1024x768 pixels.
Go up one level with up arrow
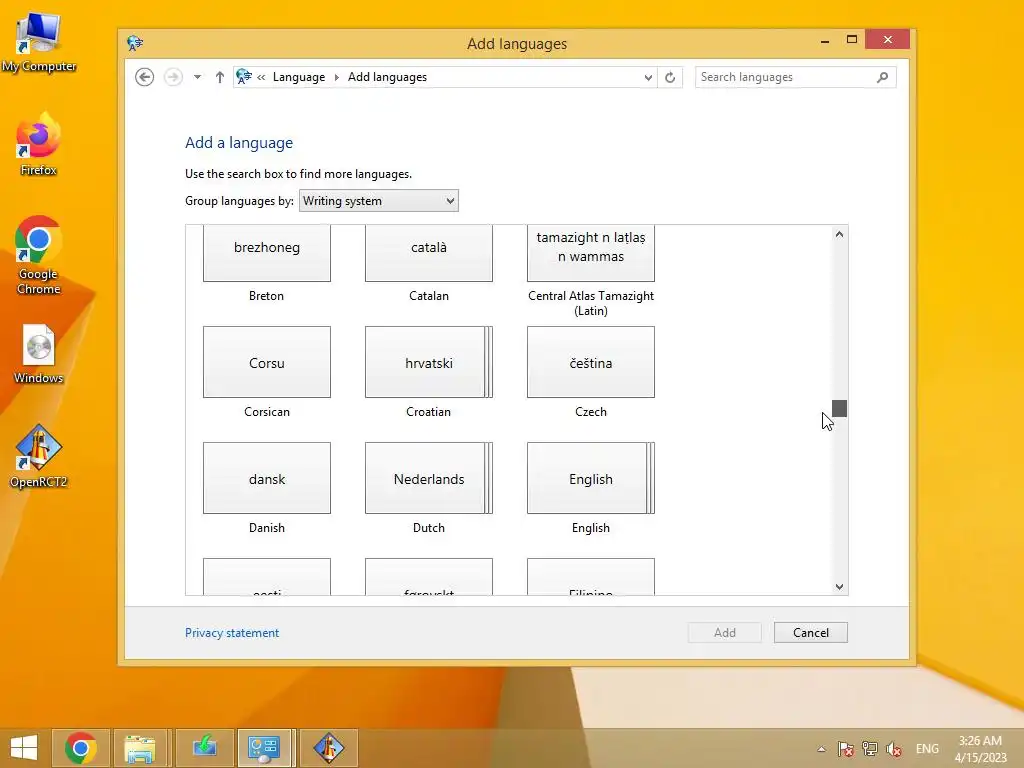click(x=219, y=77)
